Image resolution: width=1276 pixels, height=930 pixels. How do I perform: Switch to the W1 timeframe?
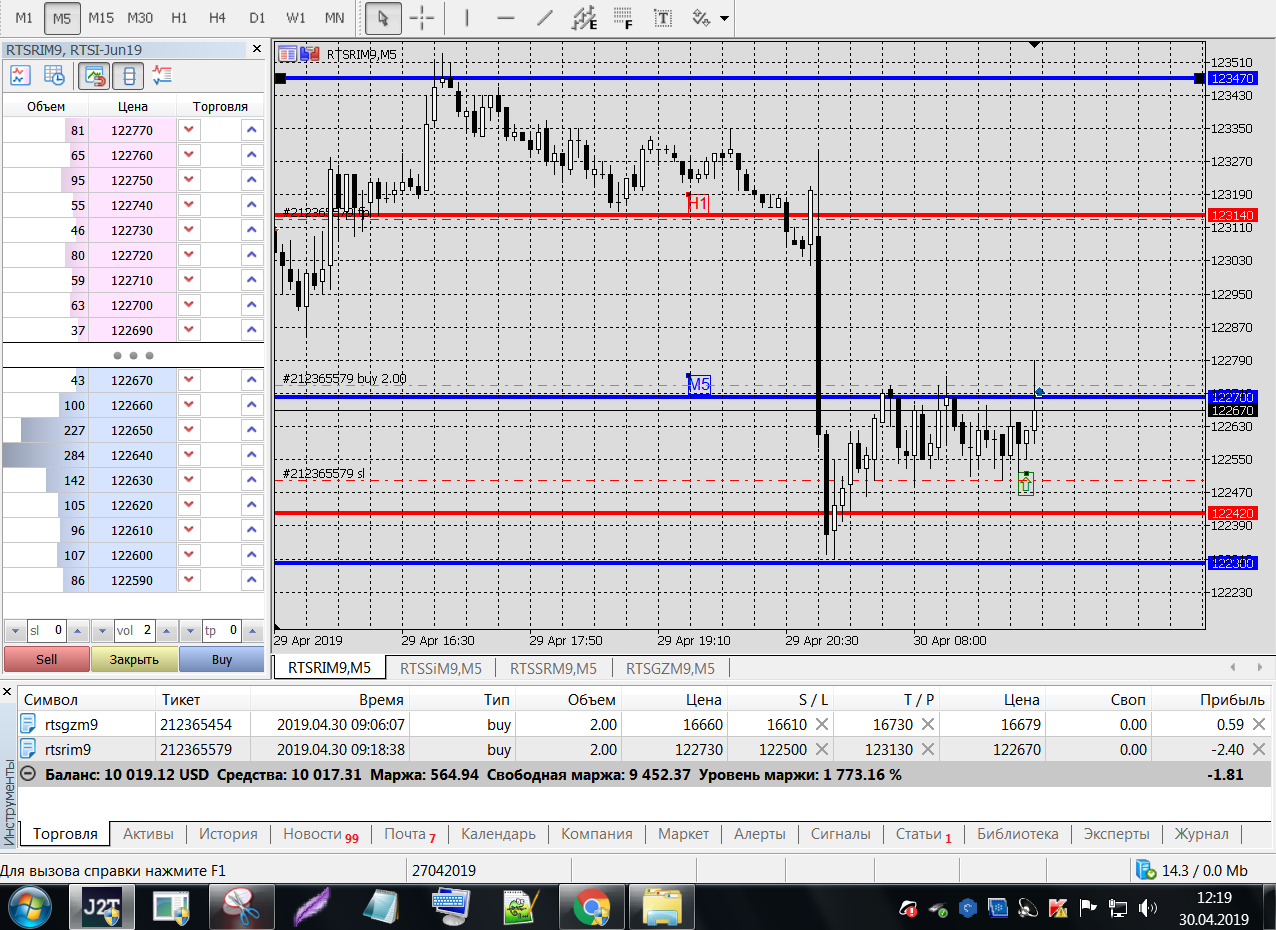tap(296, 18)
